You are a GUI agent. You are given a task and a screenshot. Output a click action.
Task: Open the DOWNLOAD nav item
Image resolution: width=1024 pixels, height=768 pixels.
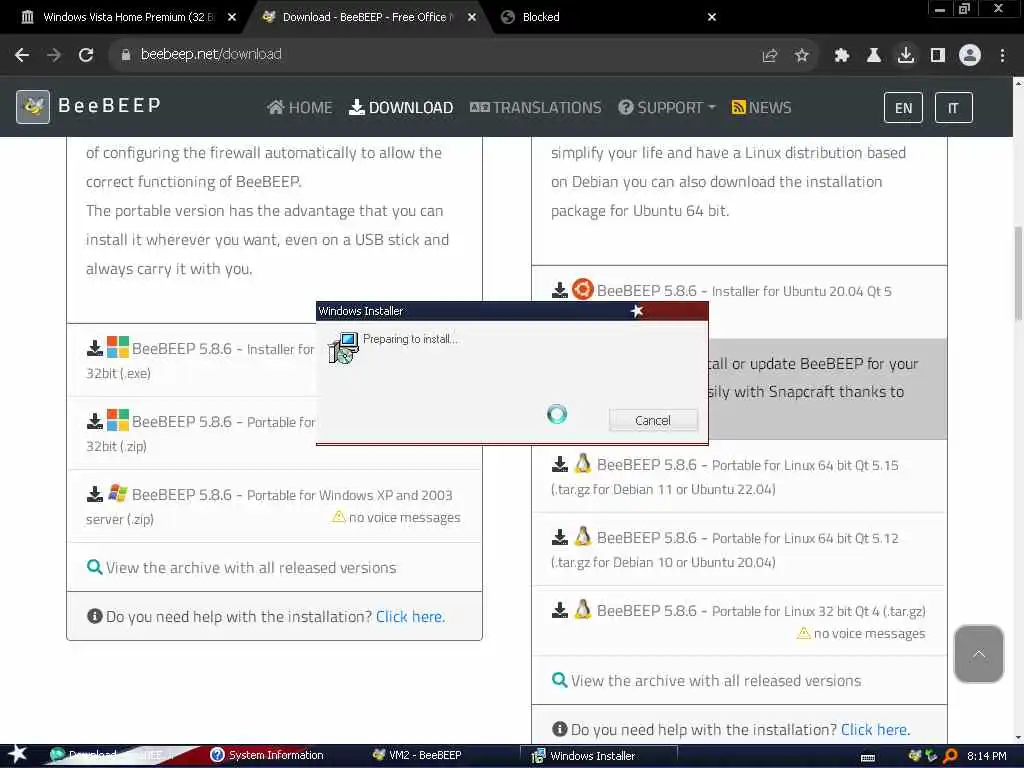[401, 107]
